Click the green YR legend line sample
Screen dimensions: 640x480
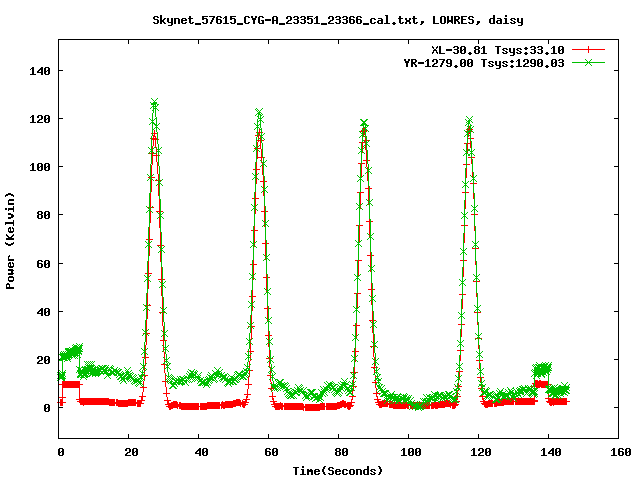click(x=588, y=62)
